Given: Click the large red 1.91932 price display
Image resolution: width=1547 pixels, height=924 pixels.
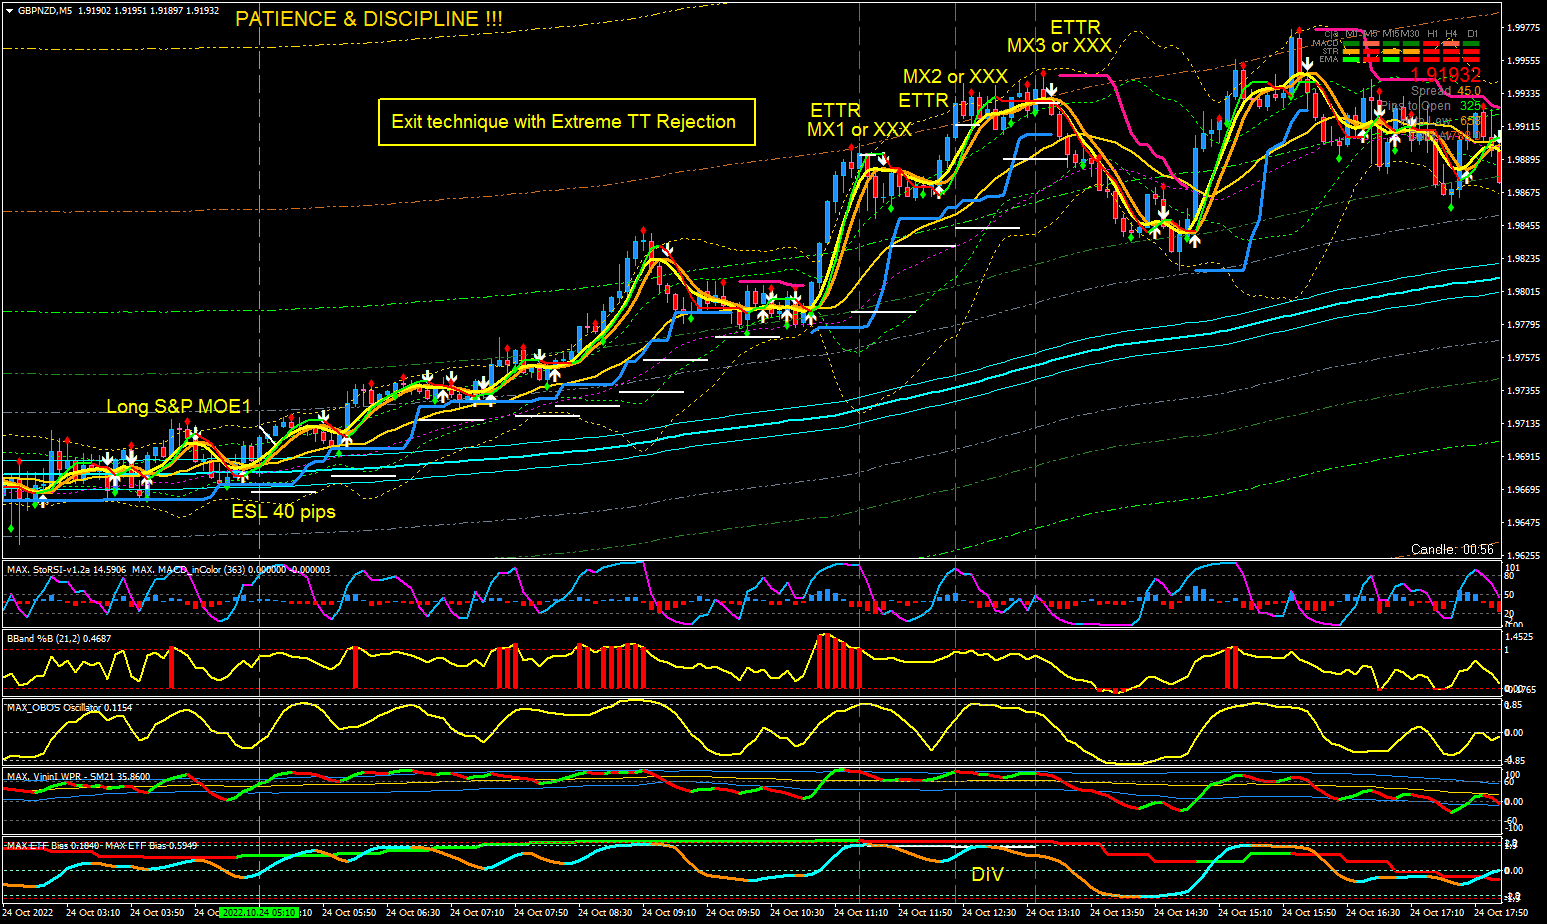Looking at the screenshot, I should (x=1445, y=76).
